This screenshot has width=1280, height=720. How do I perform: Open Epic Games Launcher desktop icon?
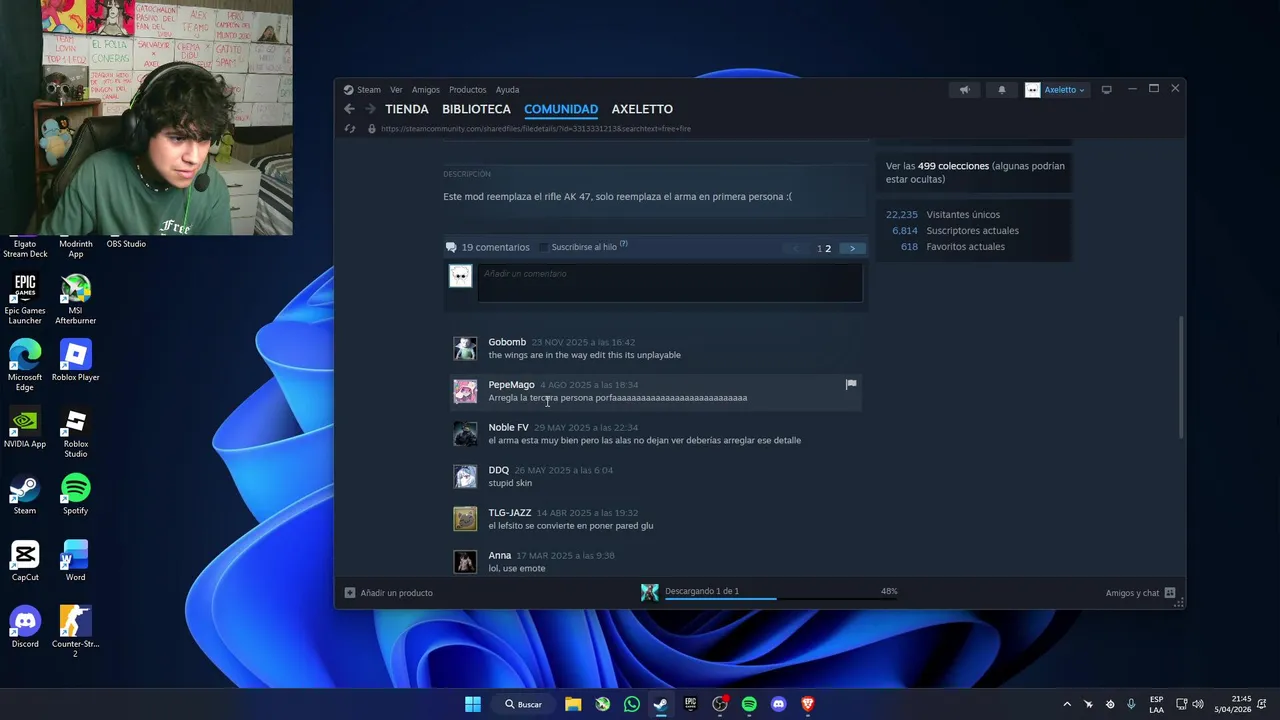click(25, 299)
